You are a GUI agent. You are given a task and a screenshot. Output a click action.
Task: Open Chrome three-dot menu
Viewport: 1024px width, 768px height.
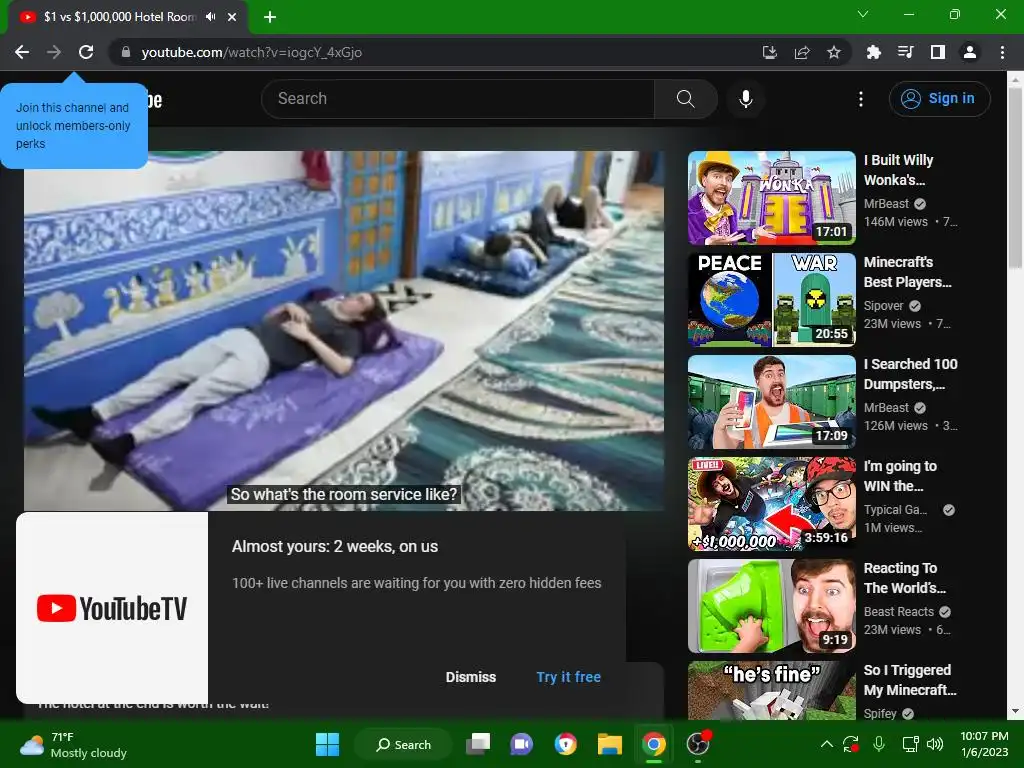(1002, 52)
